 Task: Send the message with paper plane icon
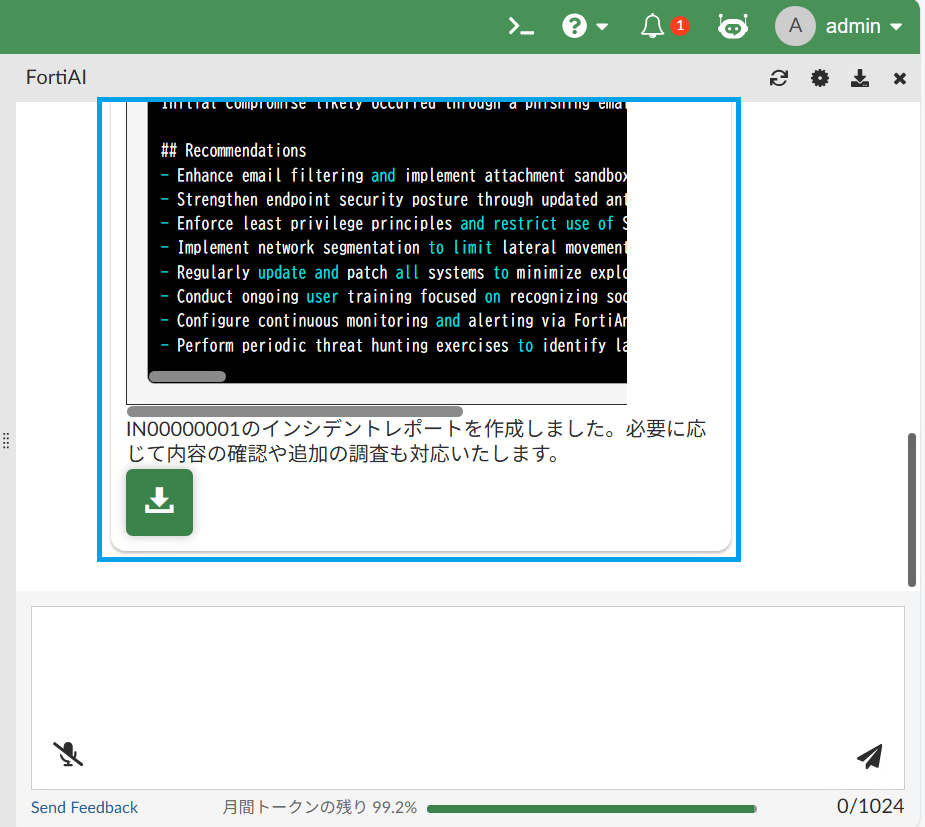(x=870, y=756)
